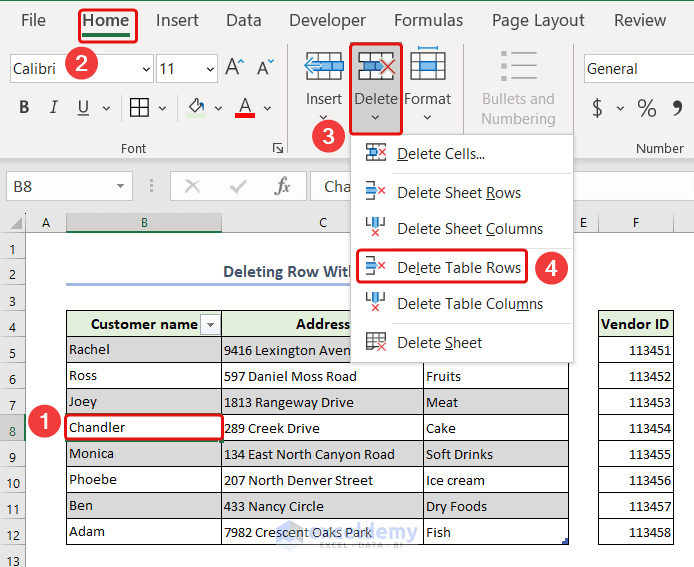This screenshot has width=694, height=567.
Task: Click the Insert Function fx icon
Action: click(x=283, y=186)
